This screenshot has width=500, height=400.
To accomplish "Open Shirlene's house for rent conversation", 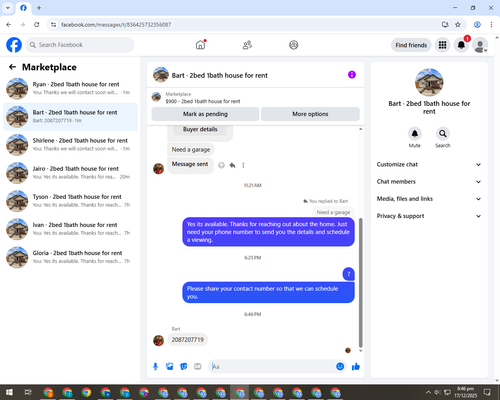I will (70, 145).
